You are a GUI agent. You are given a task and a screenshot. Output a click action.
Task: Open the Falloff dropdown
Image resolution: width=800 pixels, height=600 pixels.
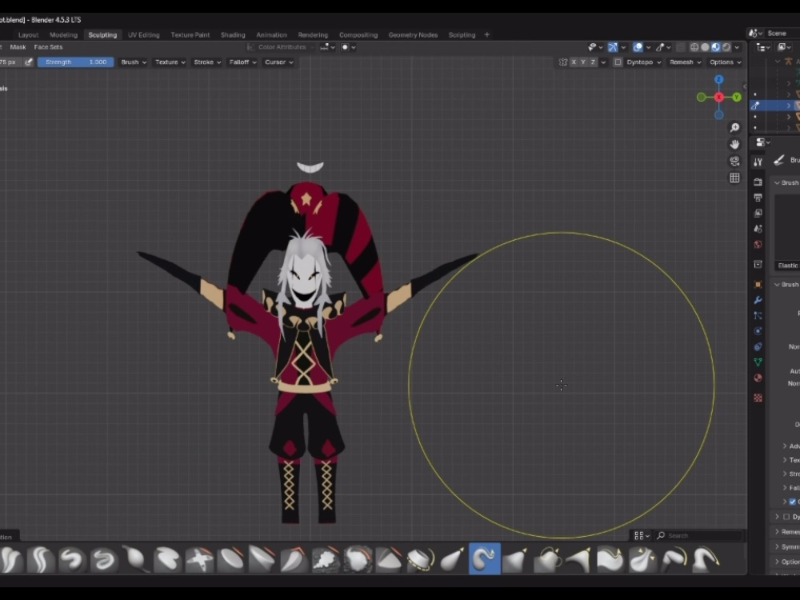[x=242, y=62]
